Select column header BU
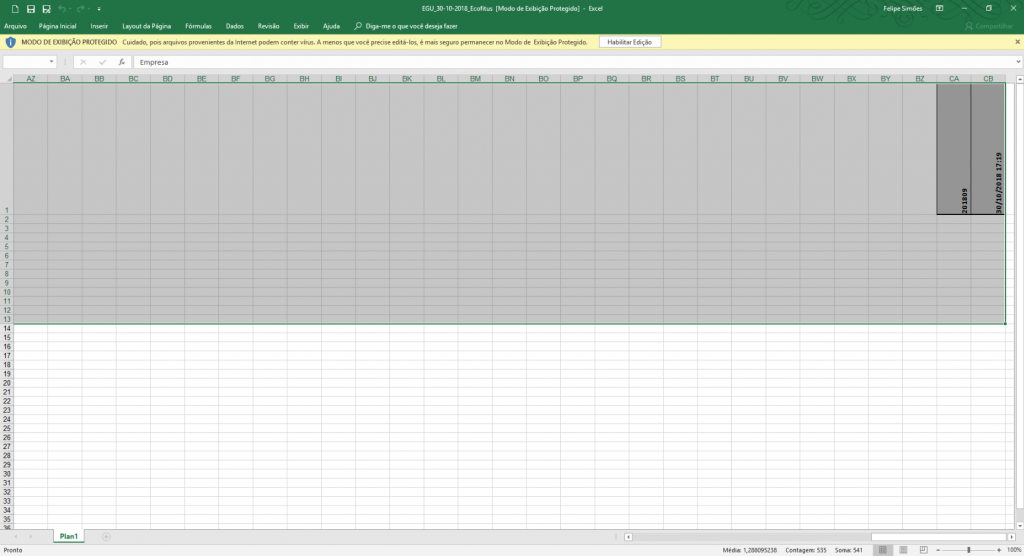Image resolution: width=1024 pixels, height=556 pixels. [x=748, y=78]
